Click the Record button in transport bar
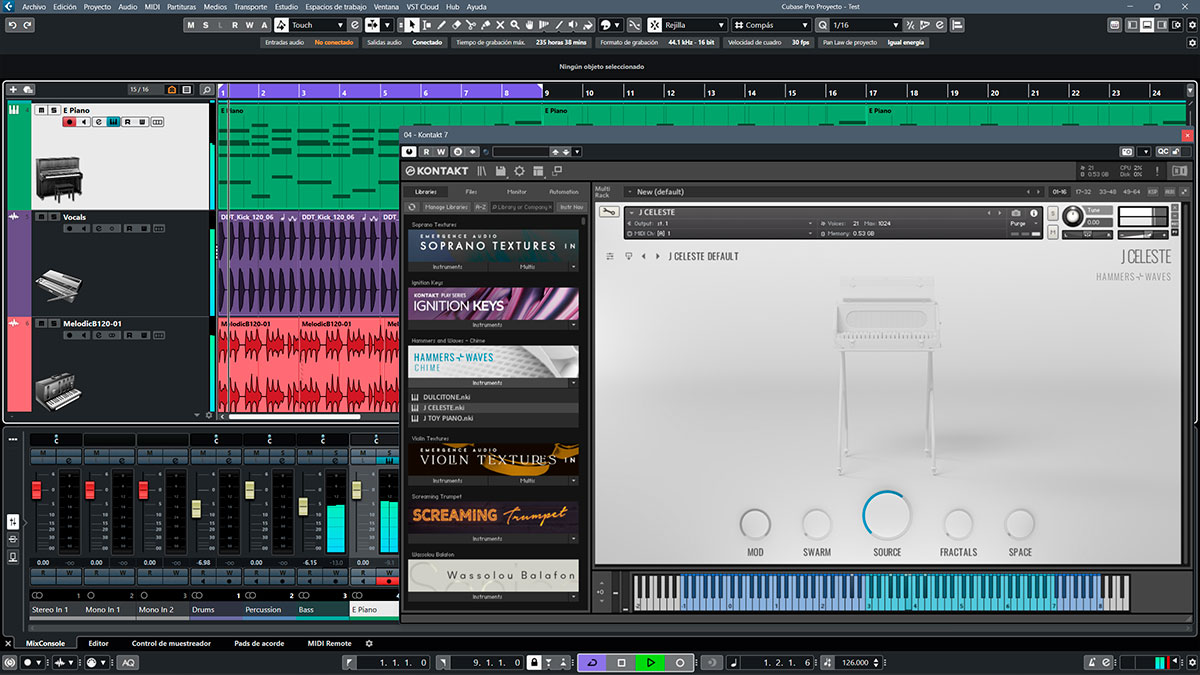Screen dimensions: 1200x675 (680, 662)
